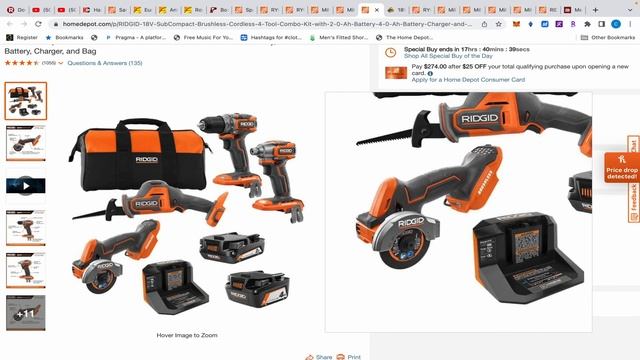Open the Bookmarks star folder
Image resolution: width=640 pixels, height=360 pixels.
64,37
